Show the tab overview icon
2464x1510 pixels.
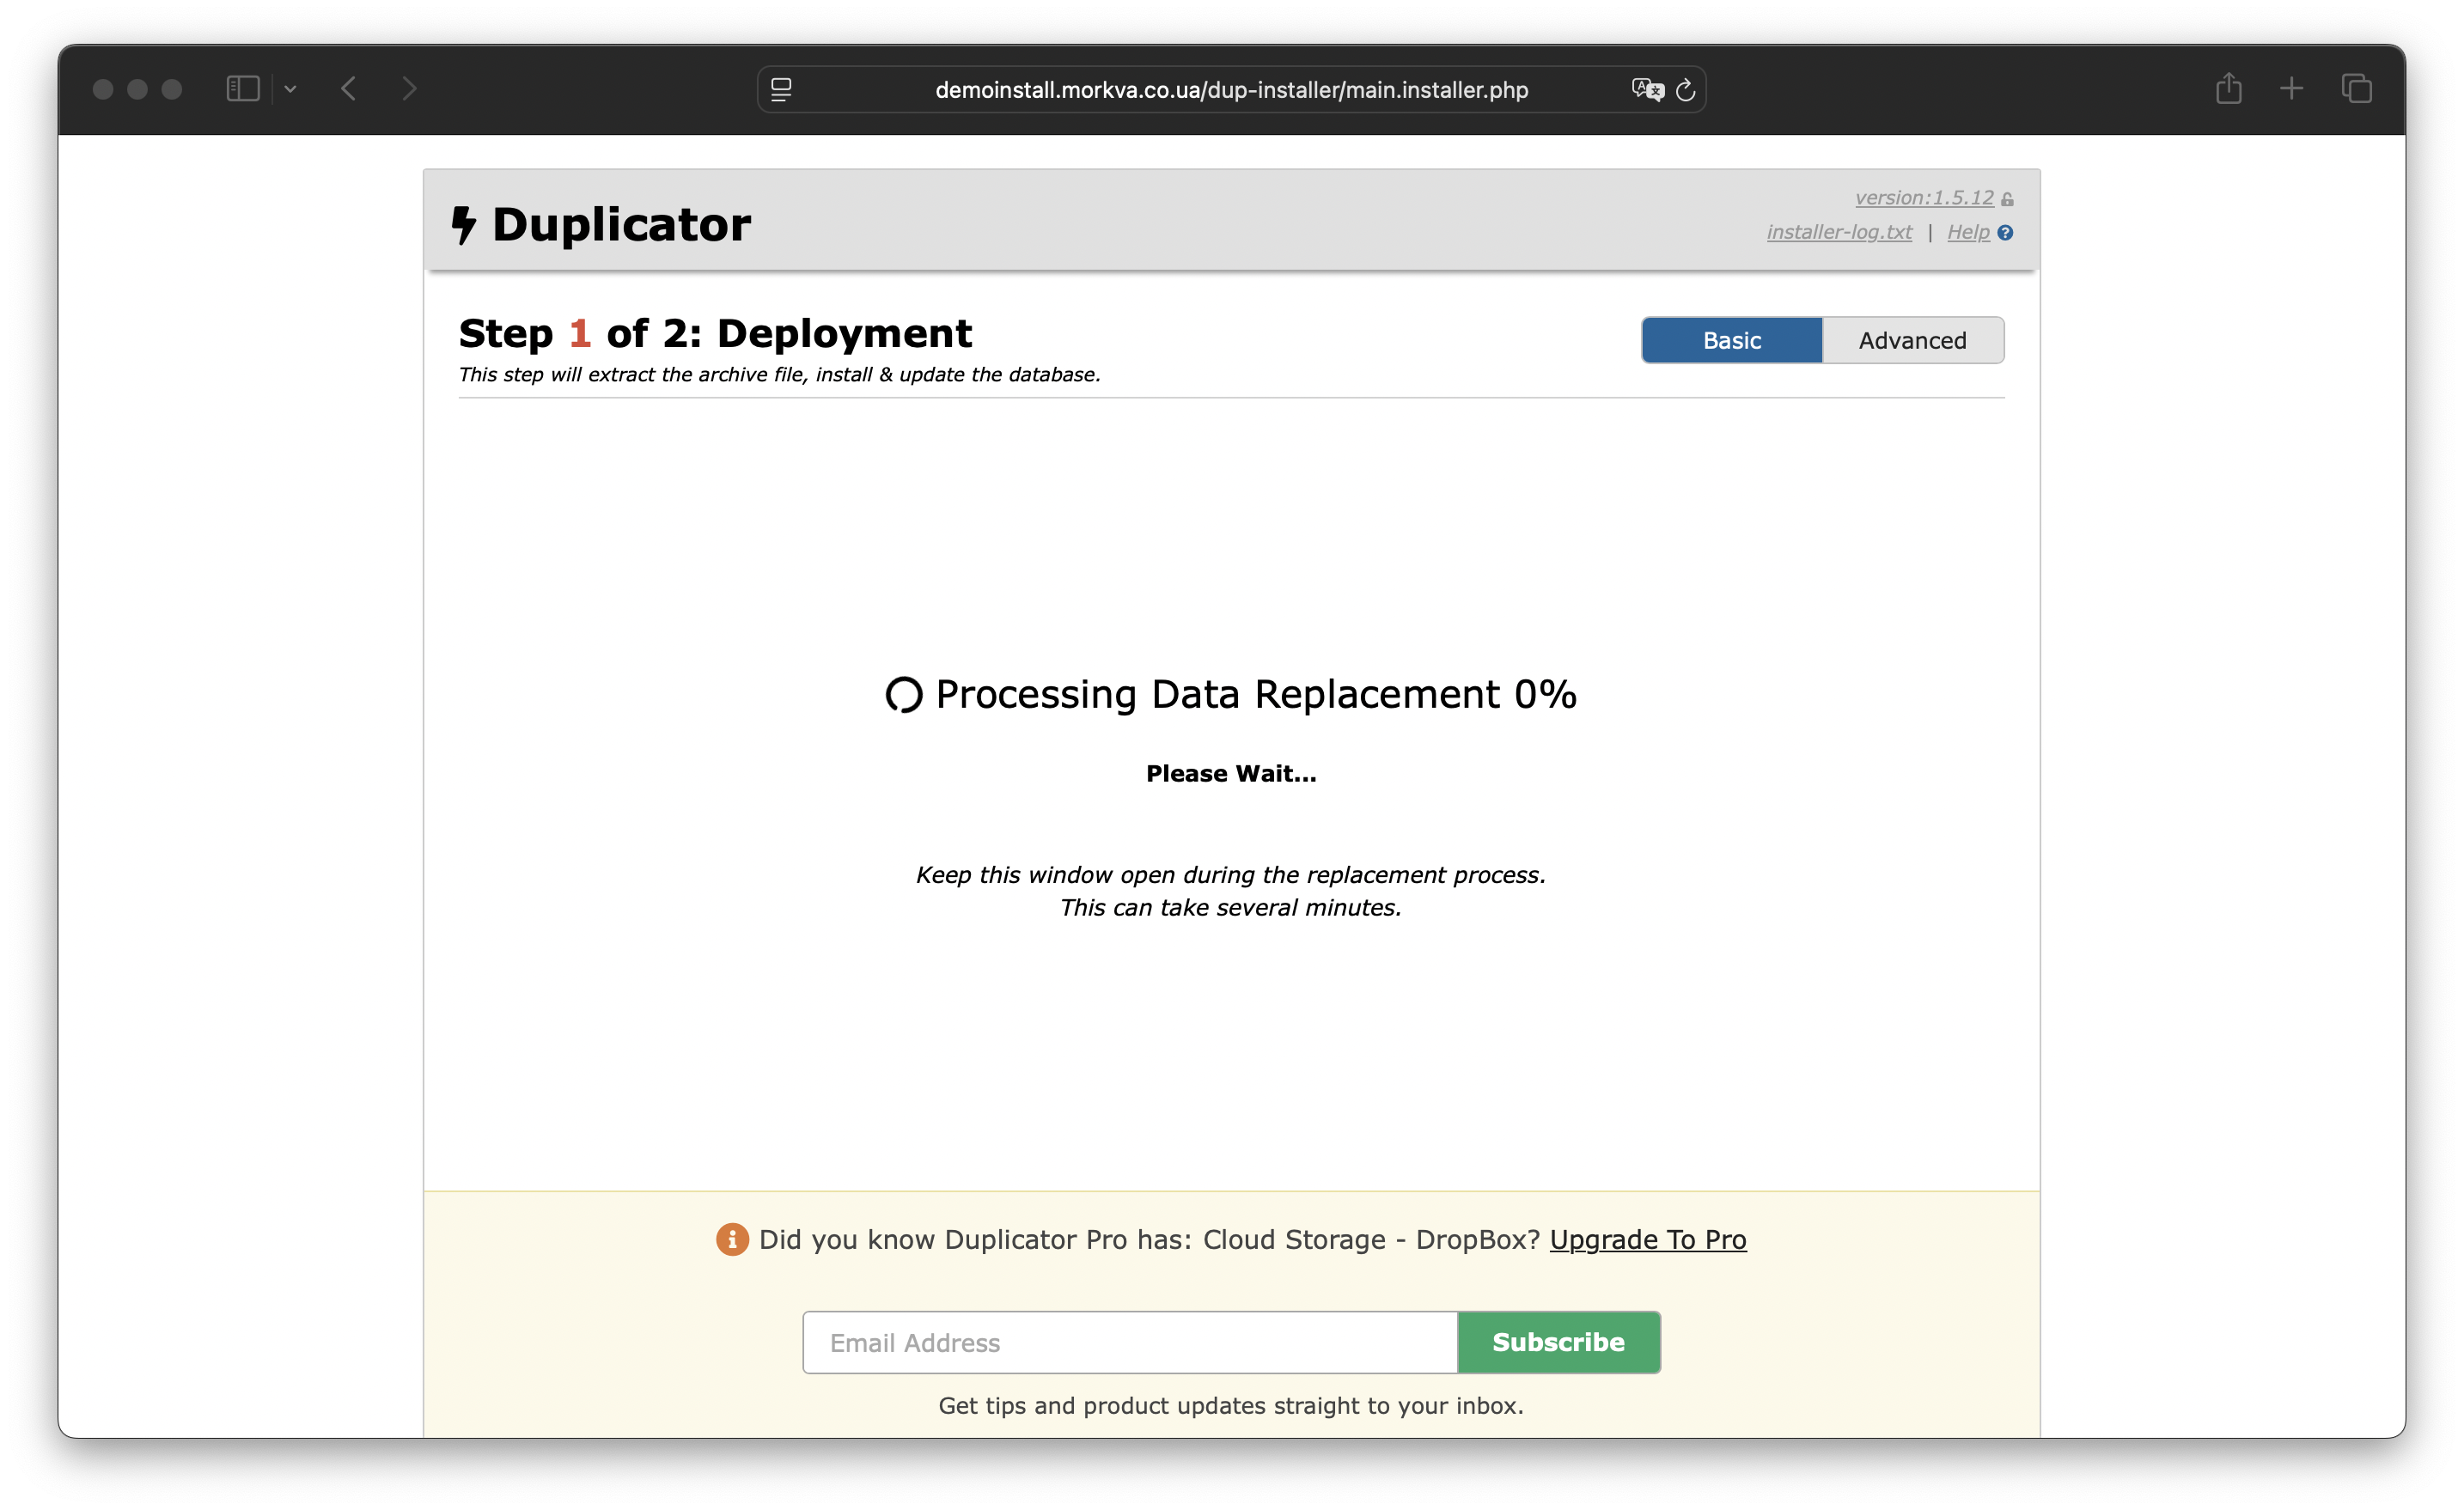pyautogui.click(x=2356, y=89)
